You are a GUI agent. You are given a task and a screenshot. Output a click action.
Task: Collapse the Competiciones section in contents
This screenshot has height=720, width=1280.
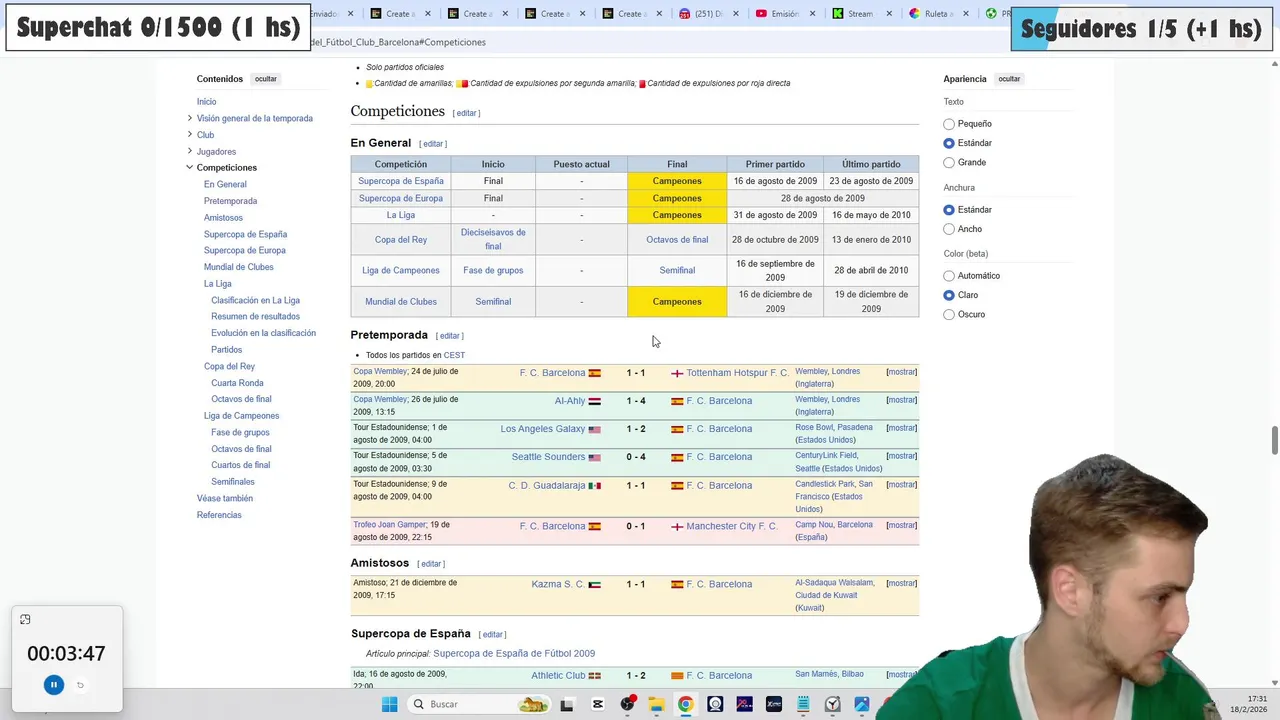(189, 167)
